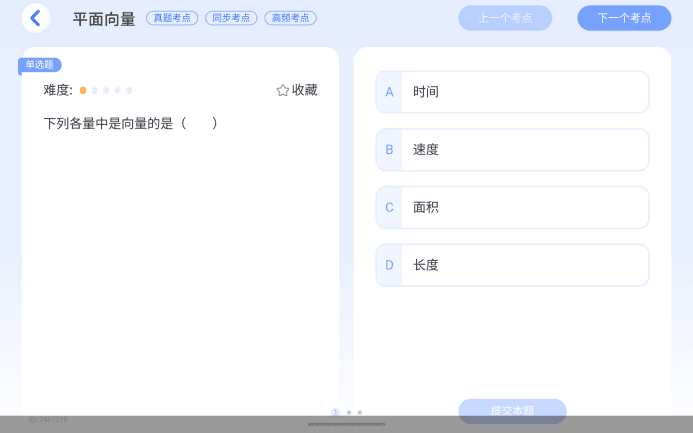Open the 真题考点 tag
This screenshot has width=693, height=433.
click(x=172, y=18)
